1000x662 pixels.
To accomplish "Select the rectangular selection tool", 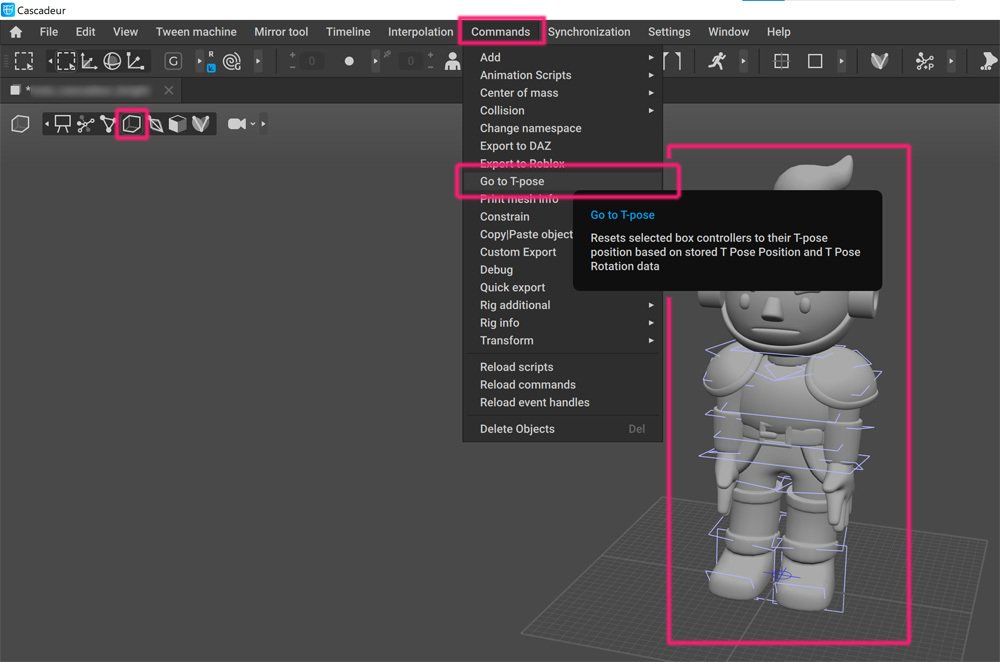I will pyautogui.click(x=24, y=61).
